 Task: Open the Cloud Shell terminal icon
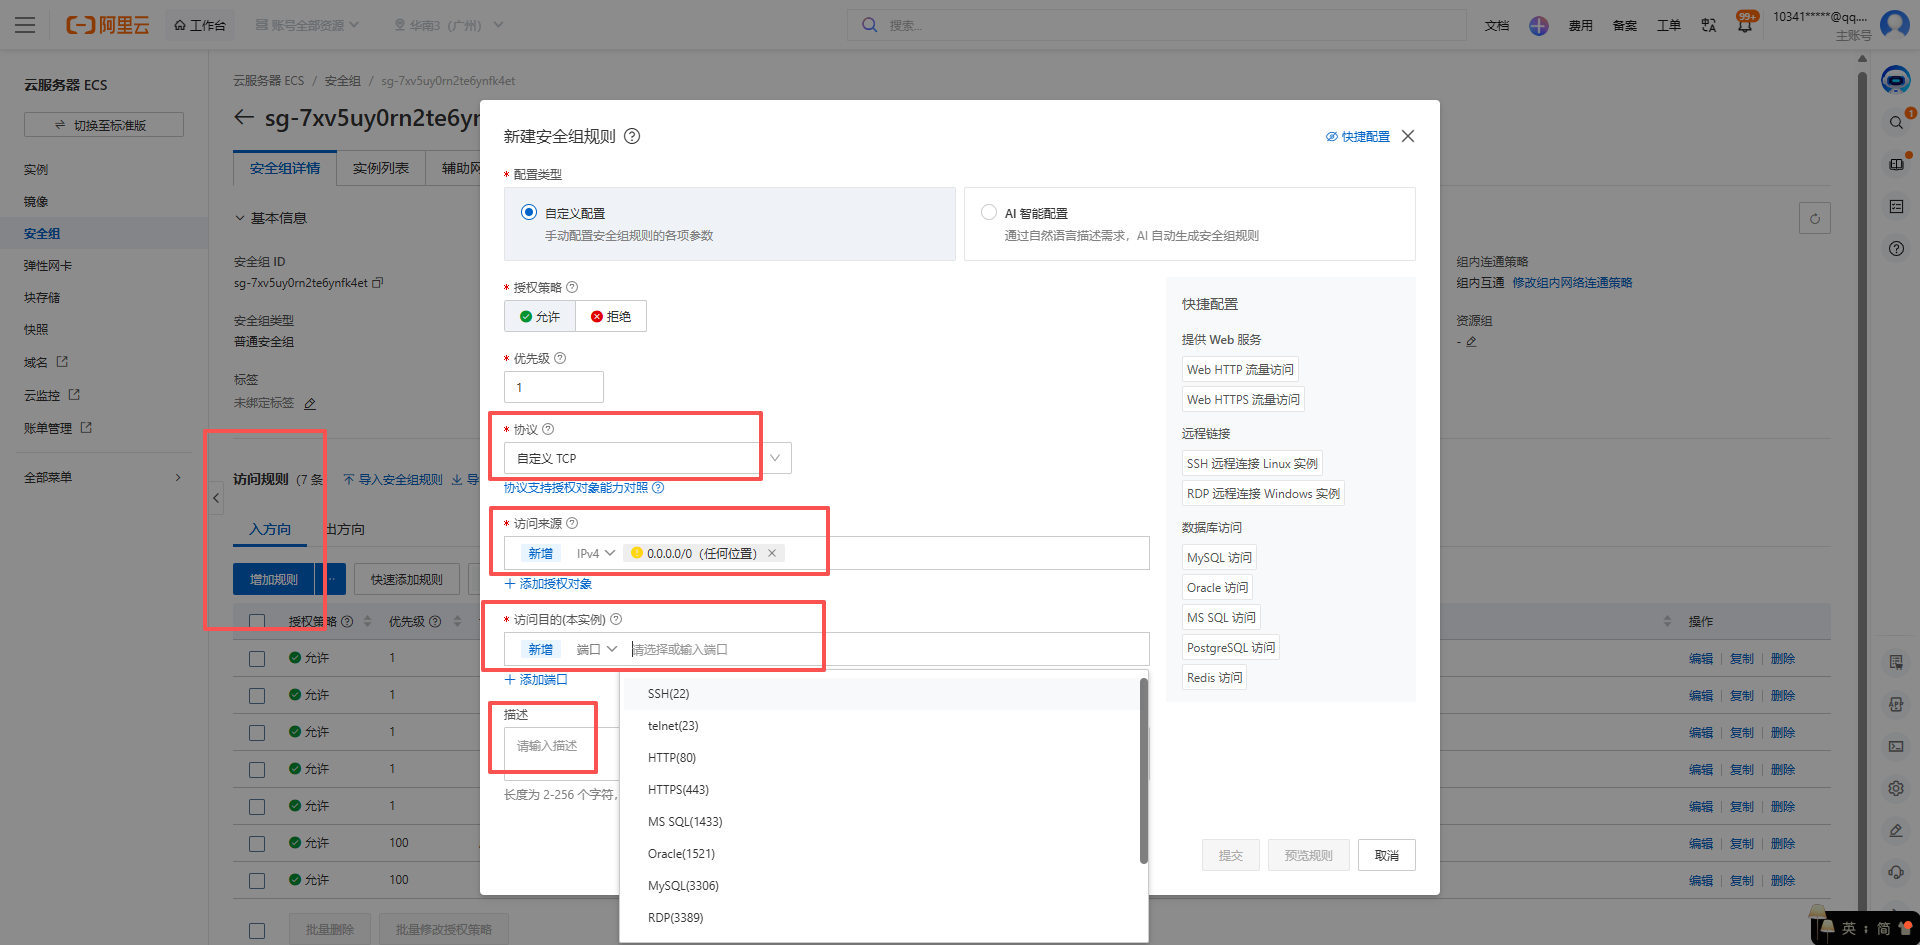tap(1896, 746)
